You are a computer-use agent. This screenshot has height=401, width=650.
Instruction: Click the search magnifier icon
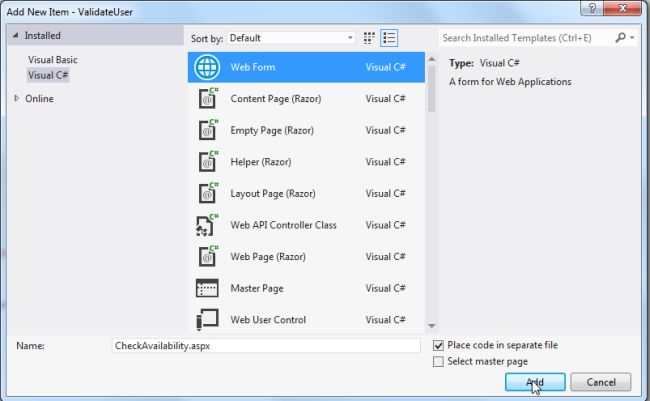620,38
